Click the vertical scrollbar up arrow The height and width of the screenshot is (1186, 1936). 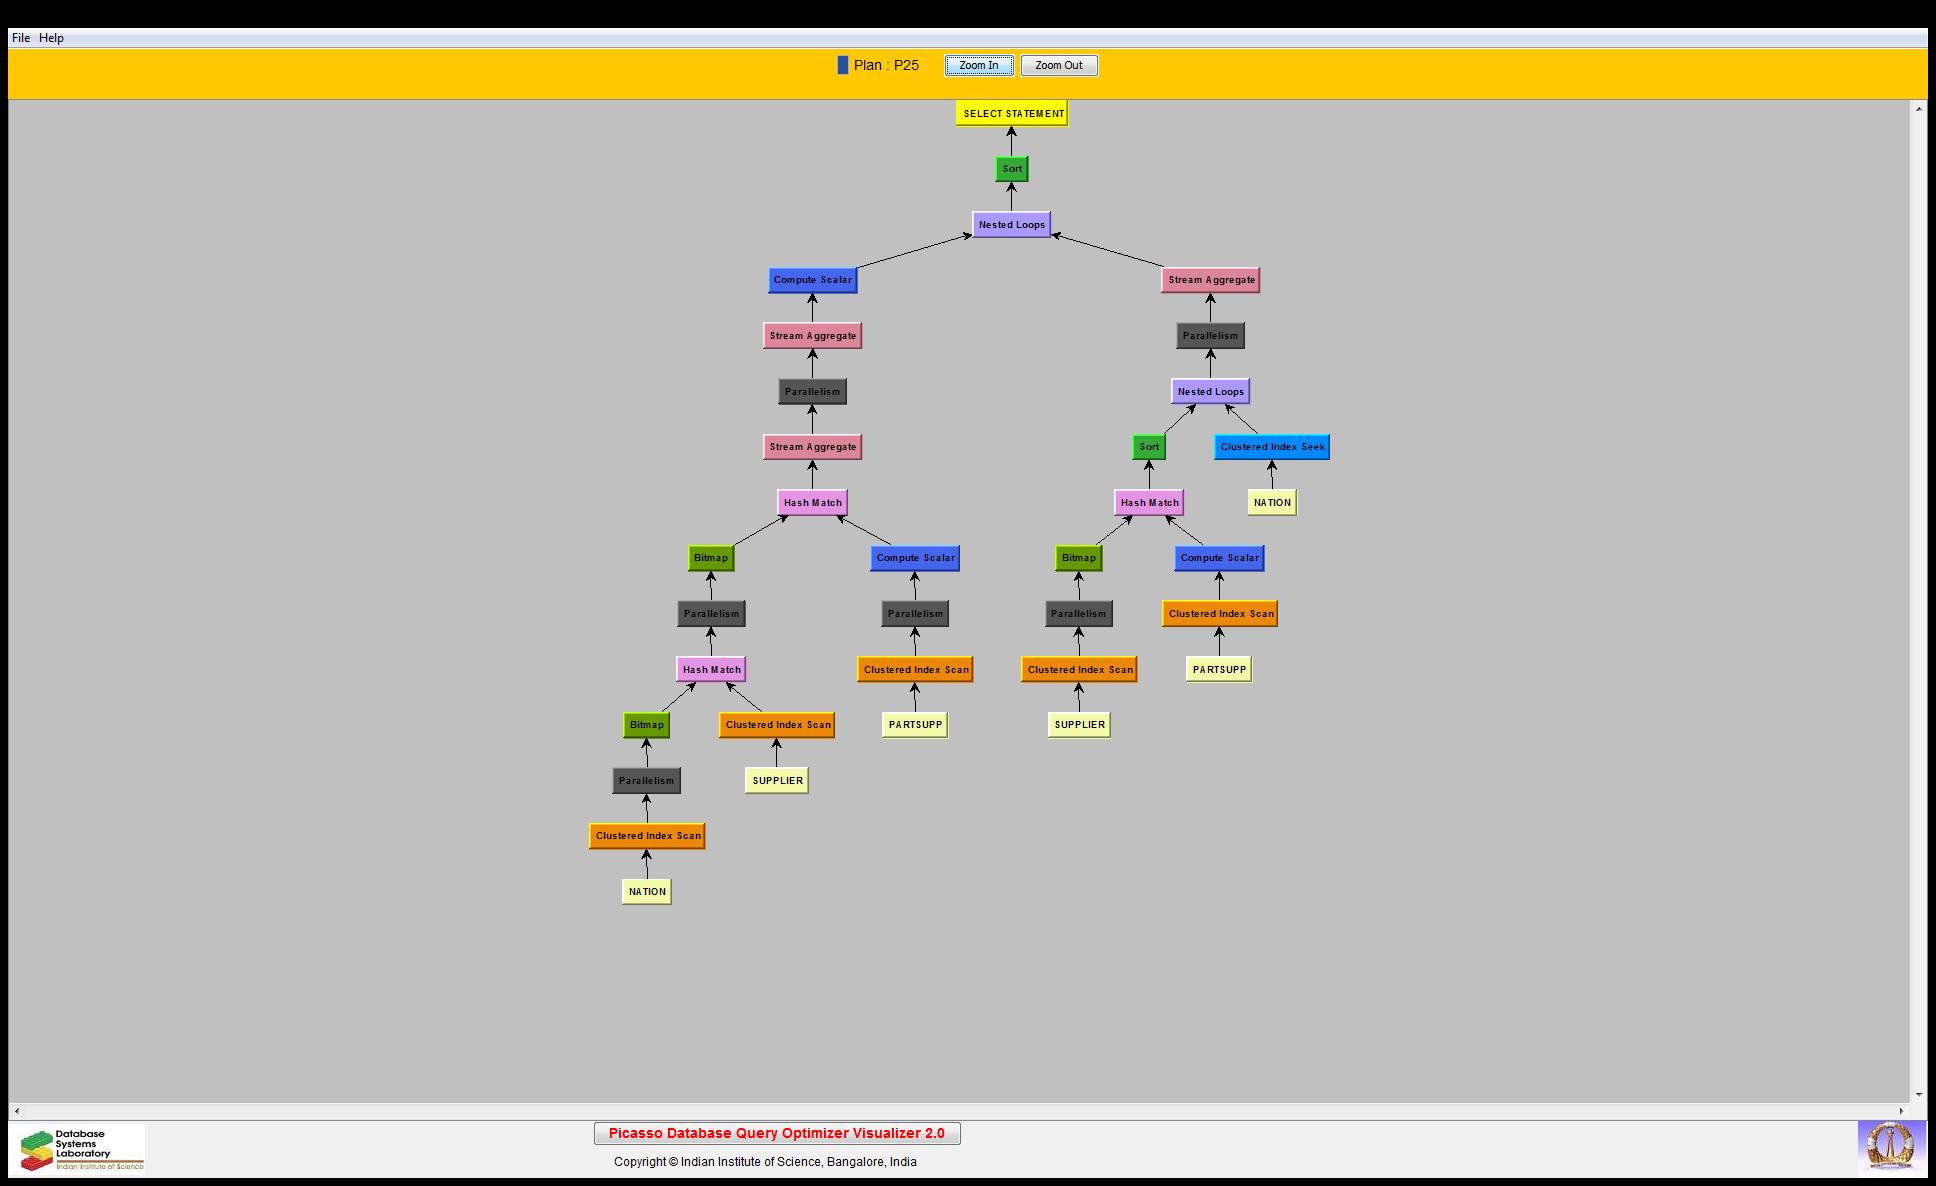(1918, 108)
